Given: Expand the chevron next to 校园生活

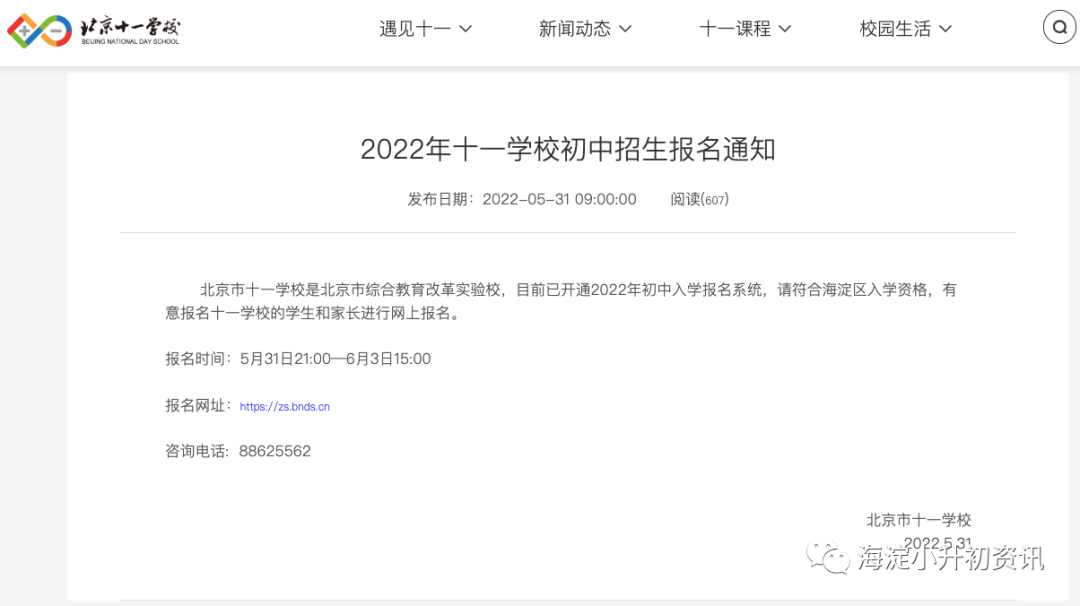Looking at the screenshot, I should pyautogui.click(x=946, y=29).
